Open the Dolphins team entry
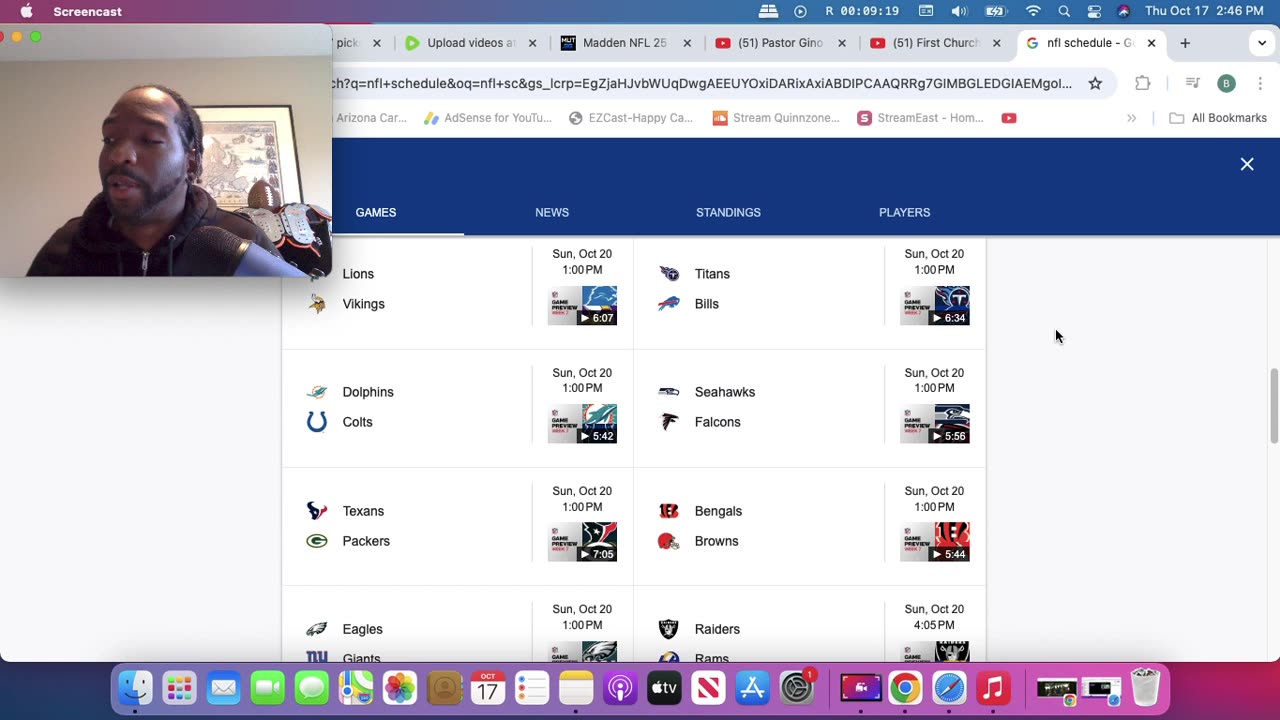This screenshot has width=1280, height=720. click(368, 392)
